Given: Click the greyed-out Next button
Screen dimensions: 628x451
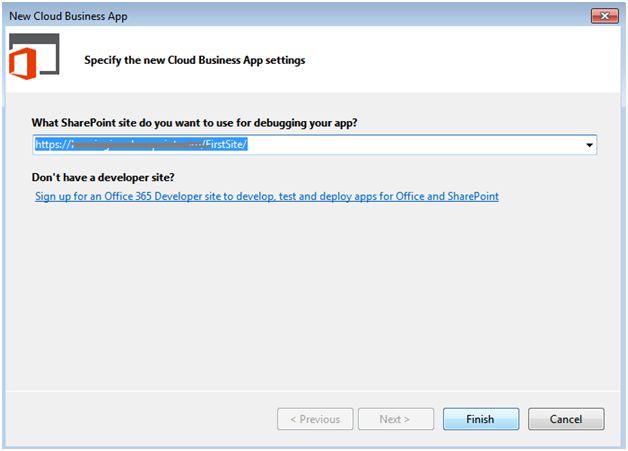Looking at the screenshot, I should 397,419.
